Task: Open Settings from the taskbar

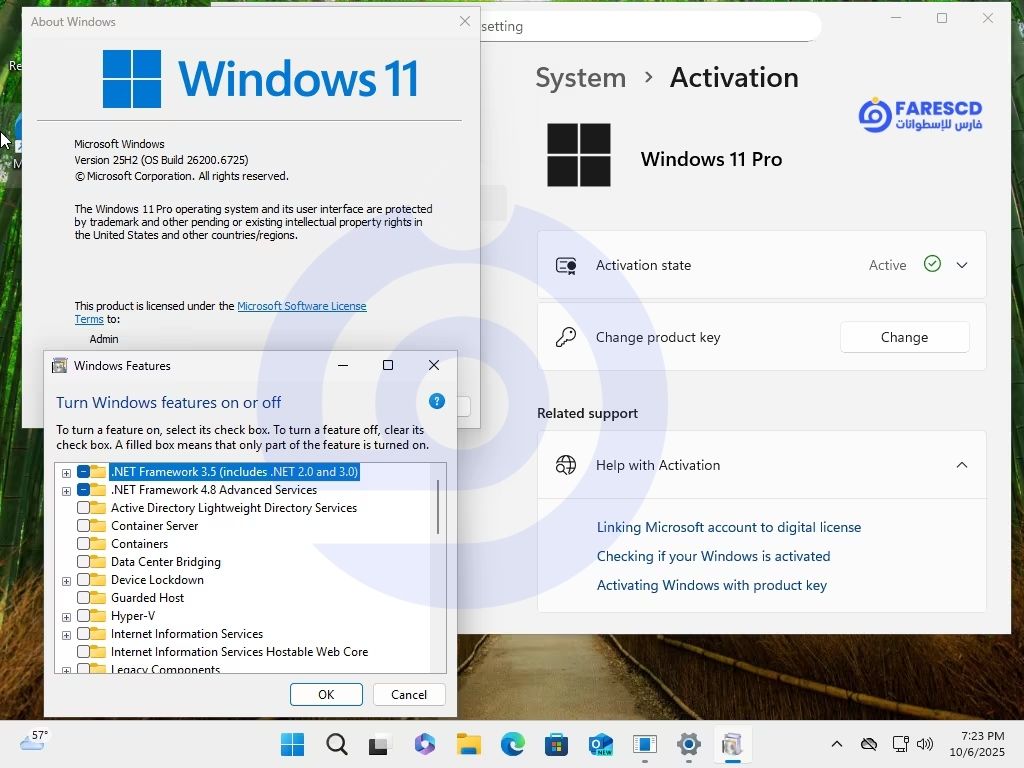Action: pos(688,745)
